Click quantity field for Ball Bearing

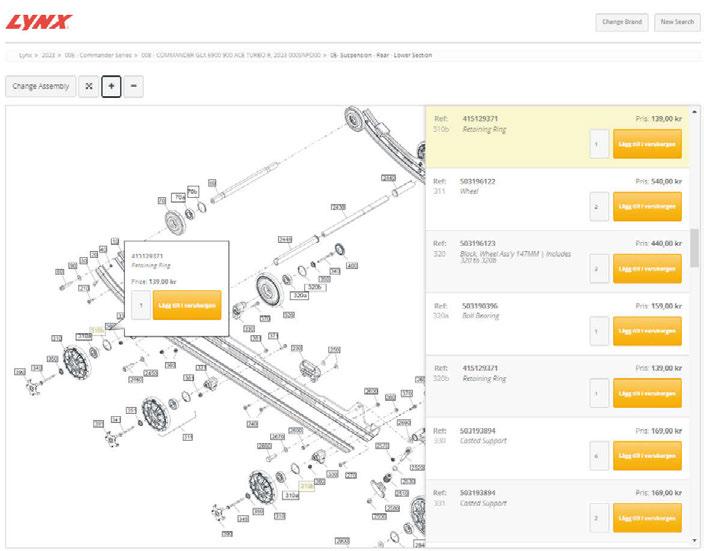[599, 331]
